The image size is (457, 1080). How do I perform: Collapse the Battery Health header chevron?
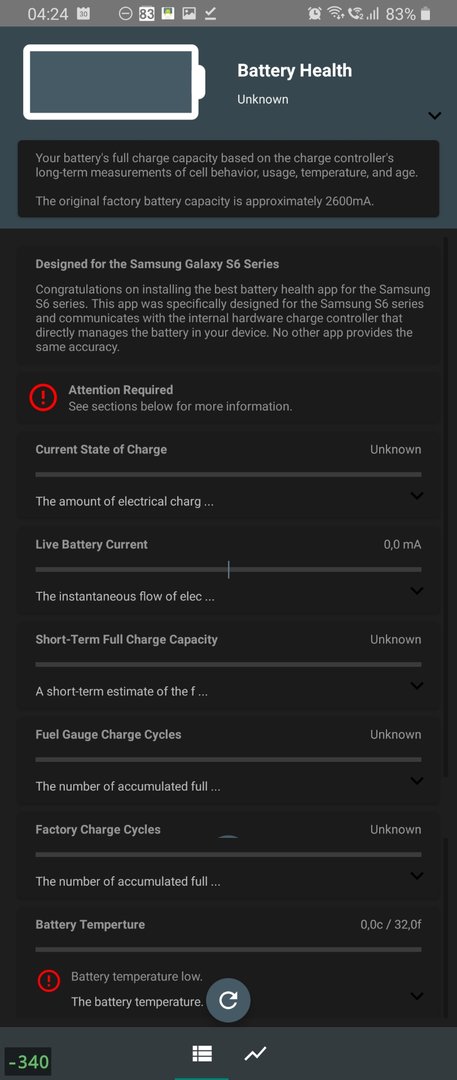(434, 115)
